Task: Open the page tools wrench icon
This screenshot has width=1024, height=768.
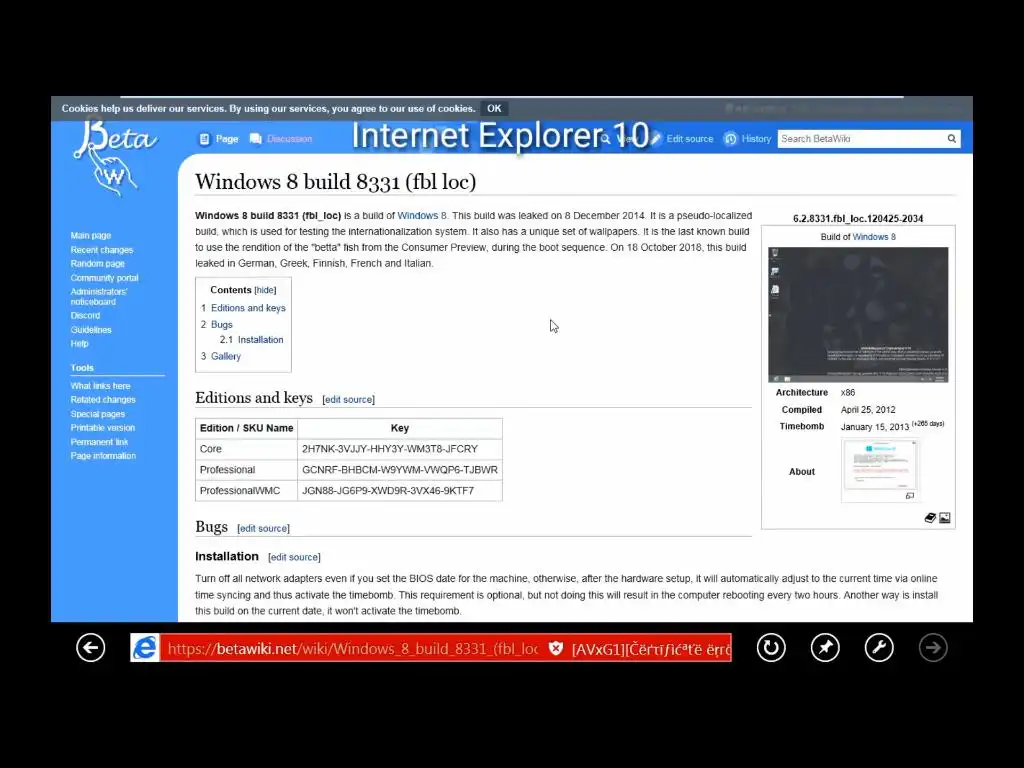Action: click(879, 648)
